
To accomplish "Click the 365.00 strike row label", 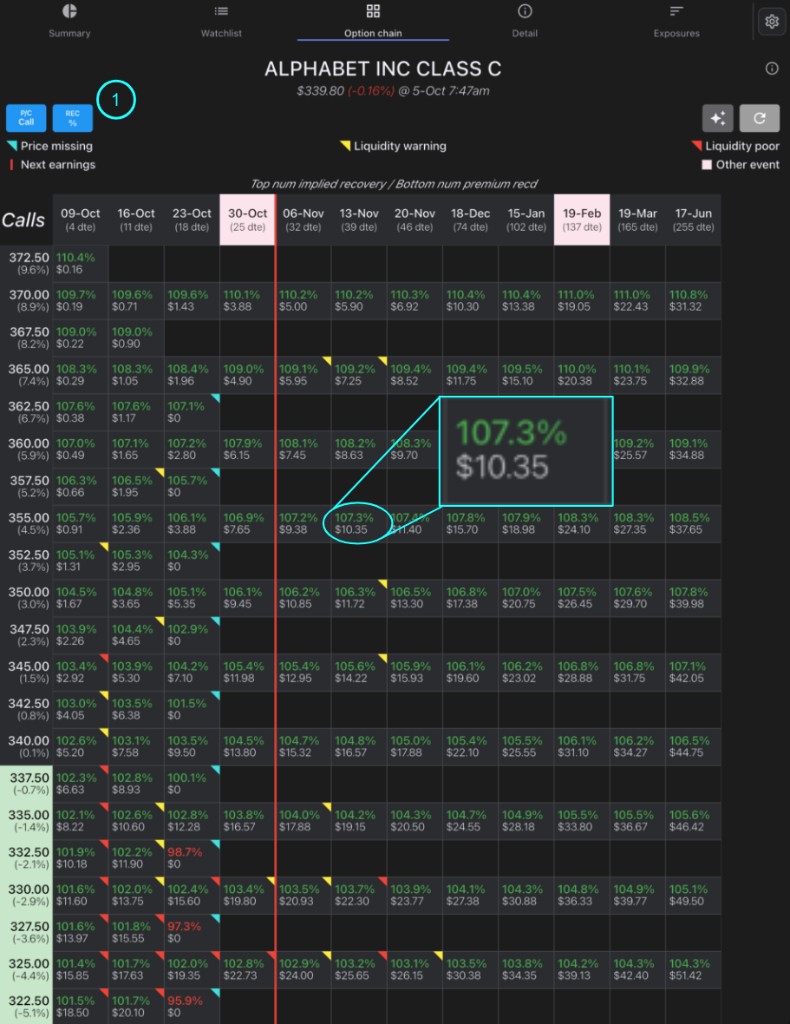I will point(27,375).
